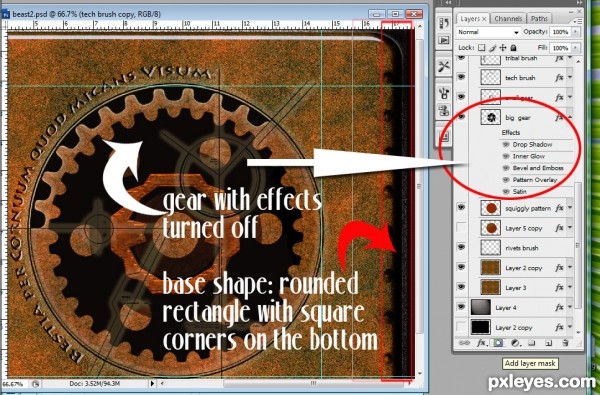Viewport: 600px width, 395px height.
Task: Click the Add layer mask icon
Action: [x=498, y=343]
